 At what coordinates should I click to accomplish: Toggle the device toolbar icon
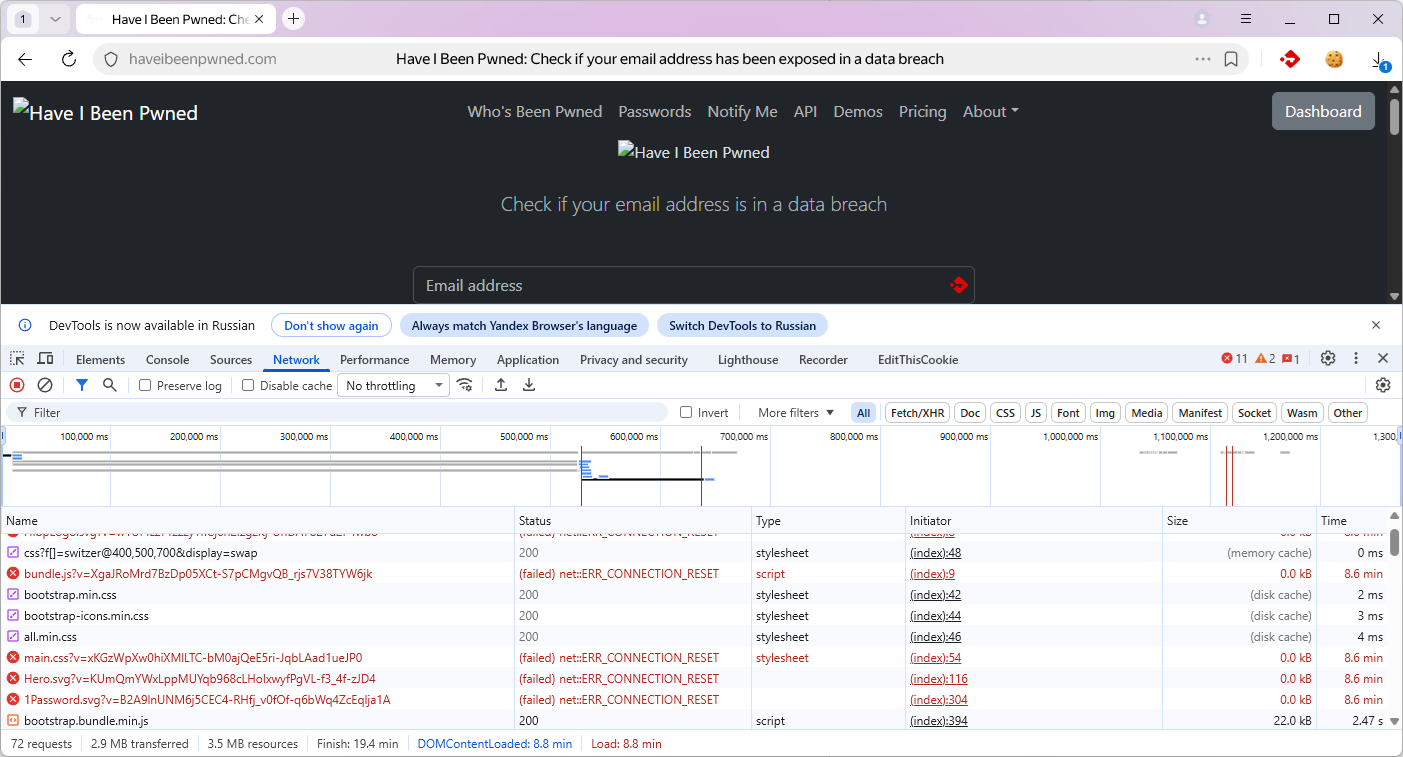pyautogui.click(x=45, y=359)
